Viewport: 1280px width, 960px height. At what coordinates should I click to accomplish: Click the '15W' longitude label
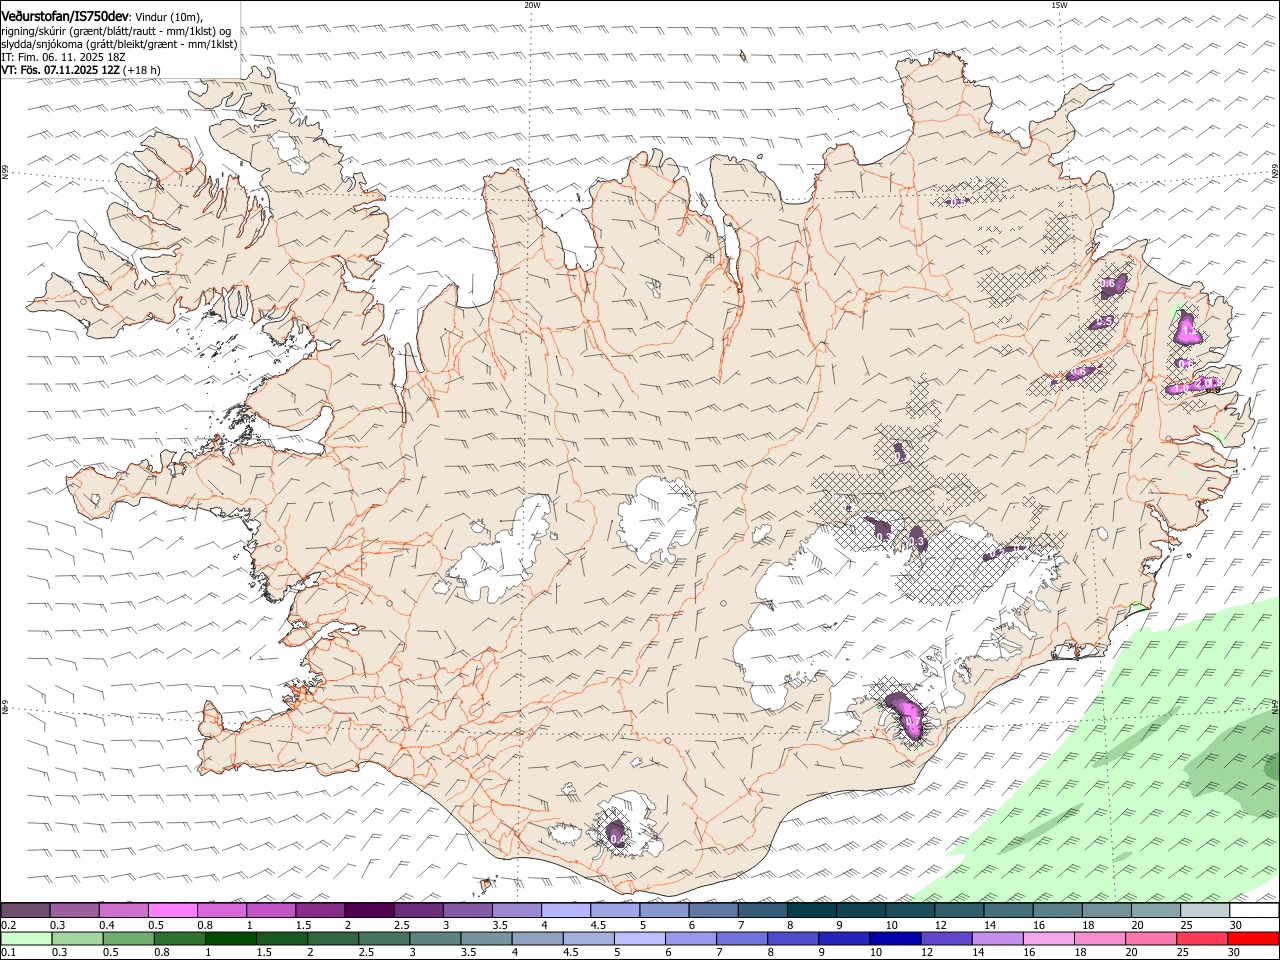(x=1059, y=5)
